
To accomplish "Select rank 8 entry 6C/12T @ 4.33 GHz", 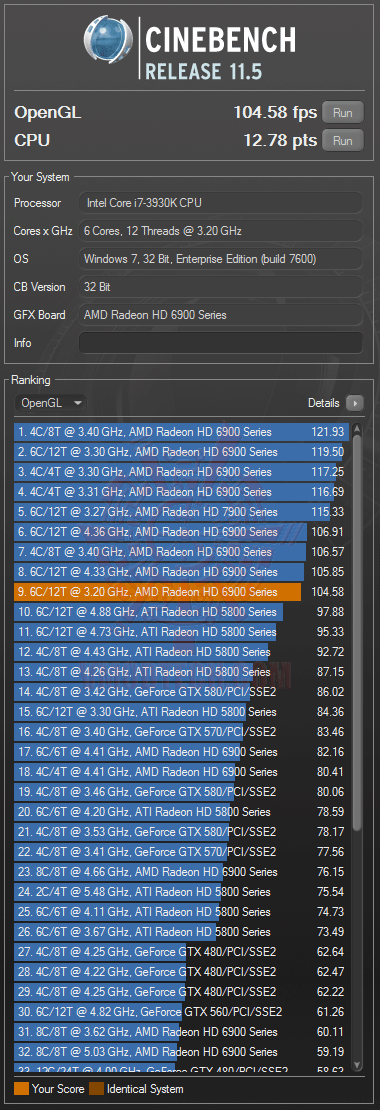I will tap(182, 571).
